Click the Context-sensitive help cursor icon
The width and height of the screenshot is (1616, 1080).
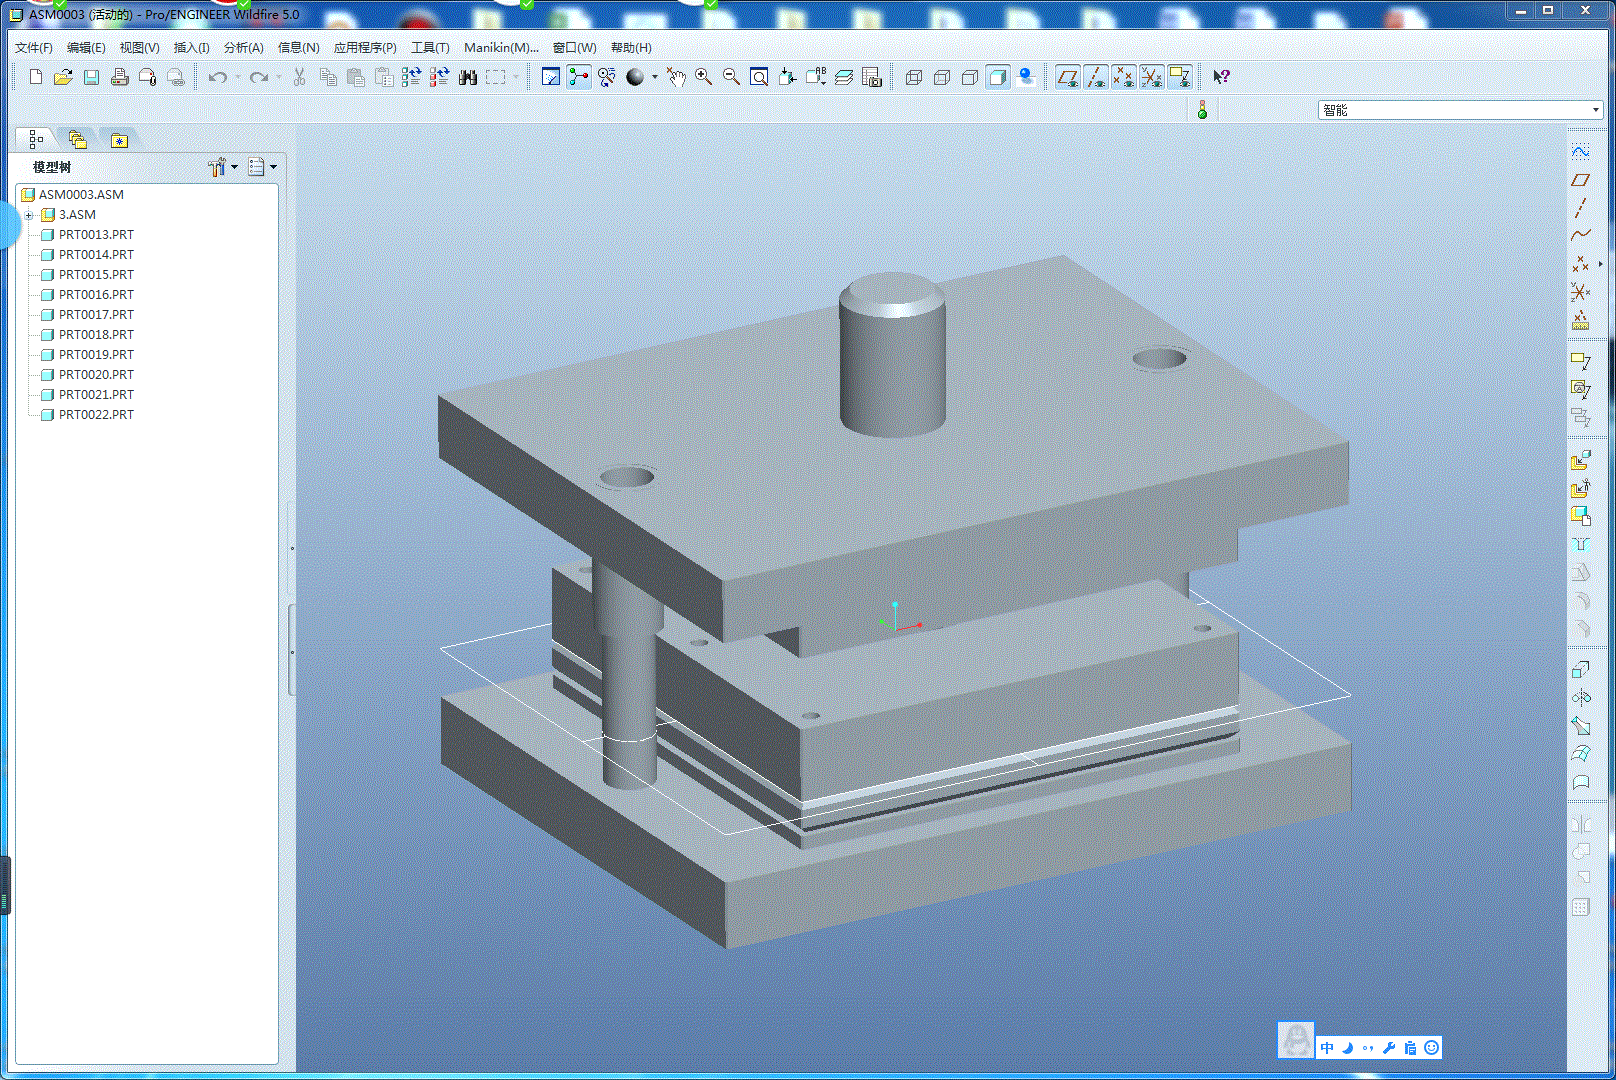(x=1221, y=77)
